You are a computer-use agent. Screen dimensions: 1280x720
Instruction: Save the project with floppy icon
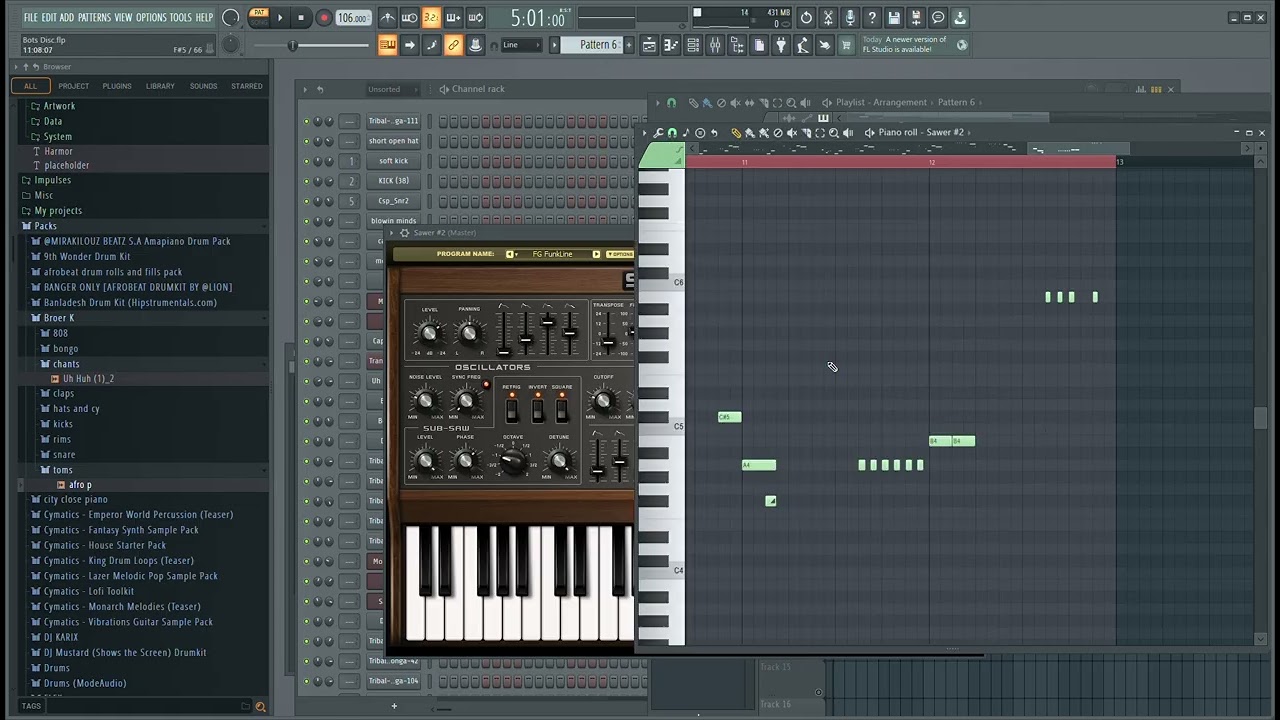894,18
